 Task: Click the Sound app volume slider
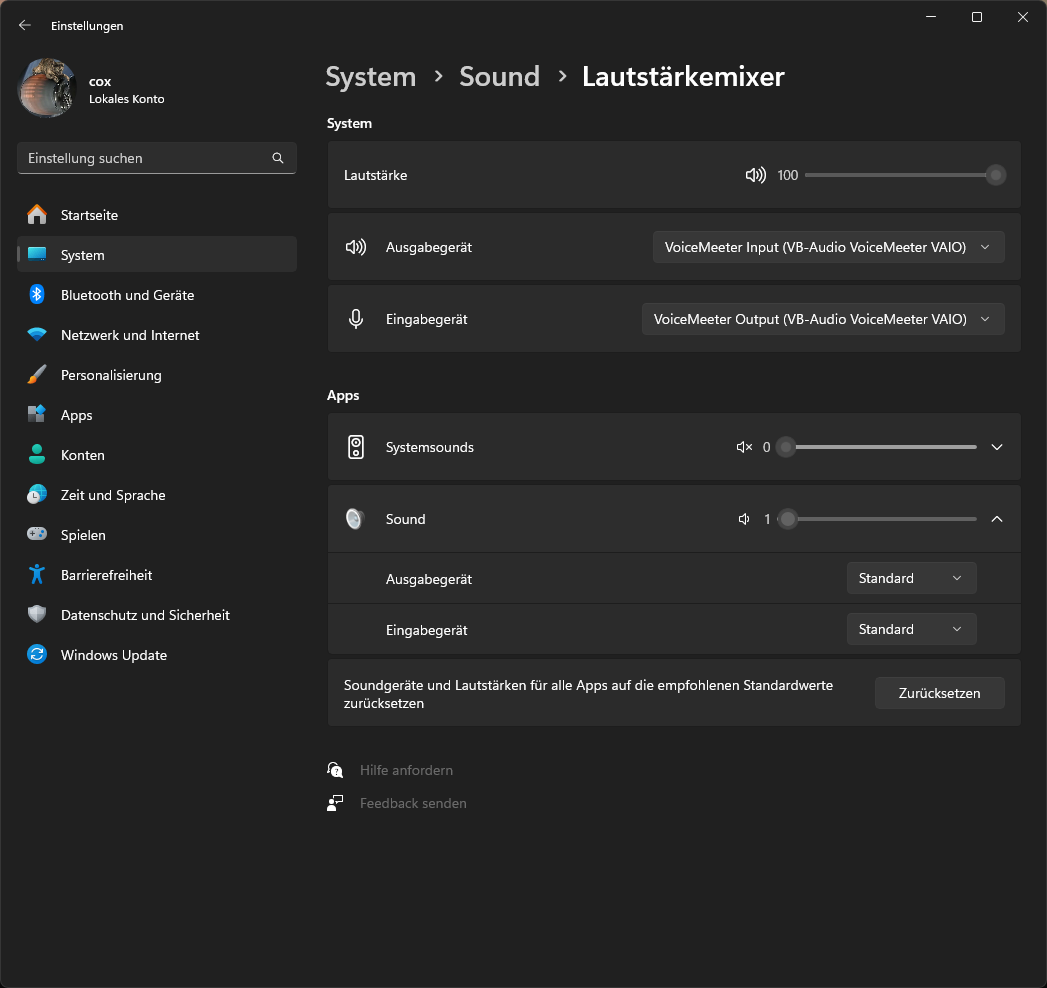[x=877, y=519]
